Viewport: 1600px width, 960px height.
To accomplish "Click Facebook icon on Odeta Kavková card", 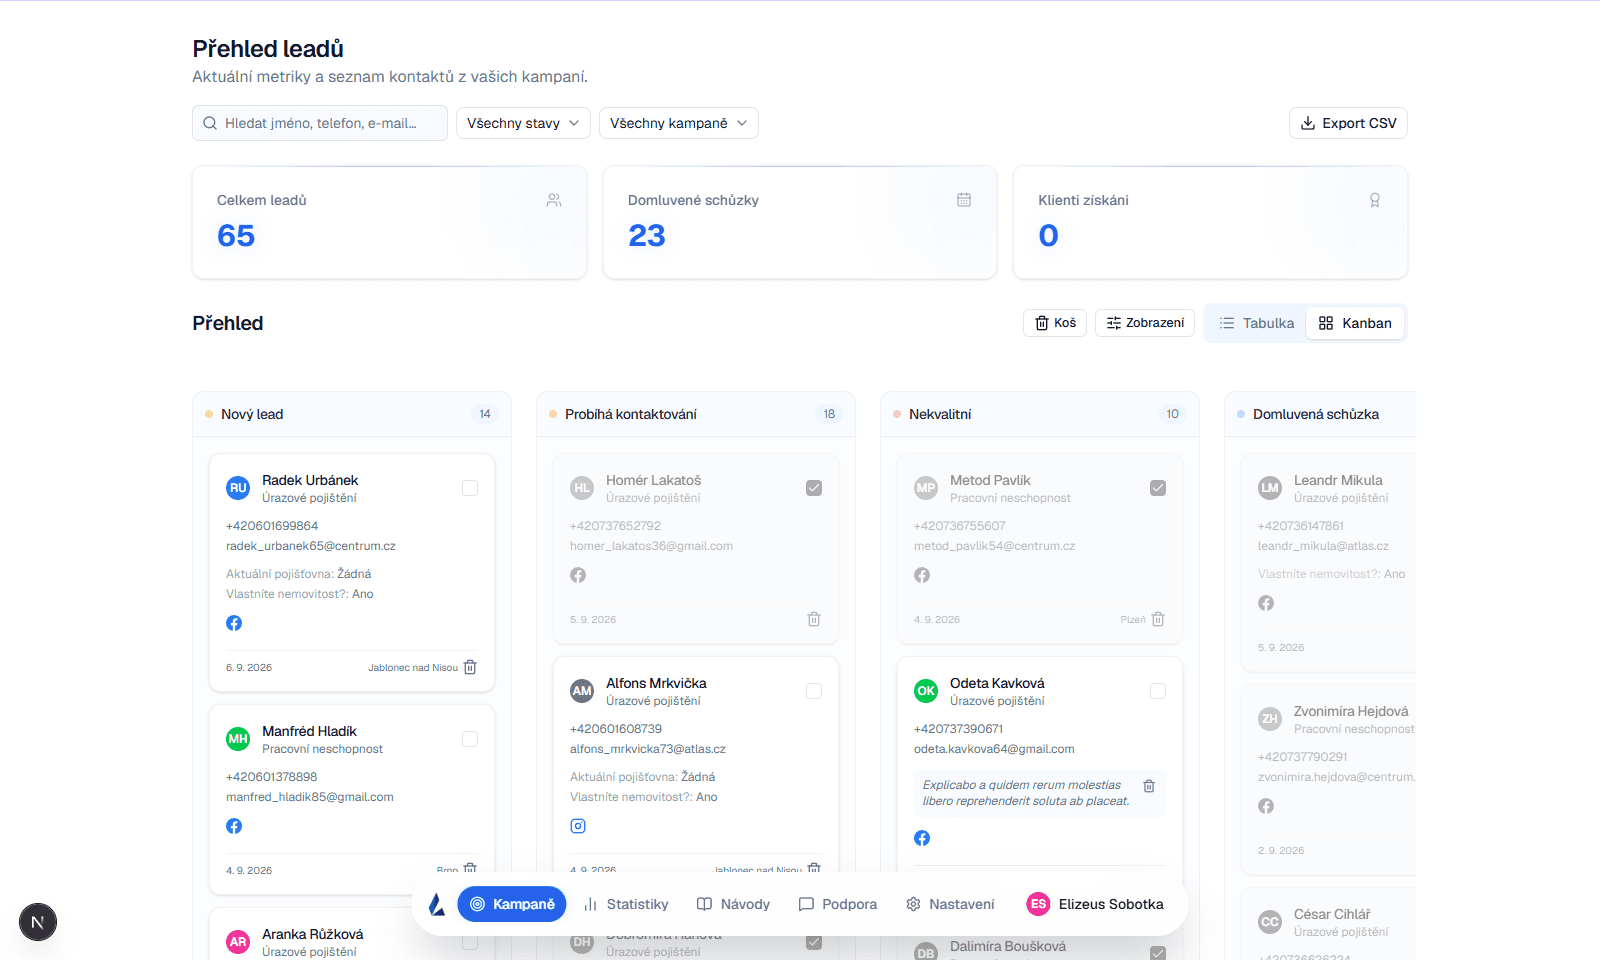I will coord(922,838).
